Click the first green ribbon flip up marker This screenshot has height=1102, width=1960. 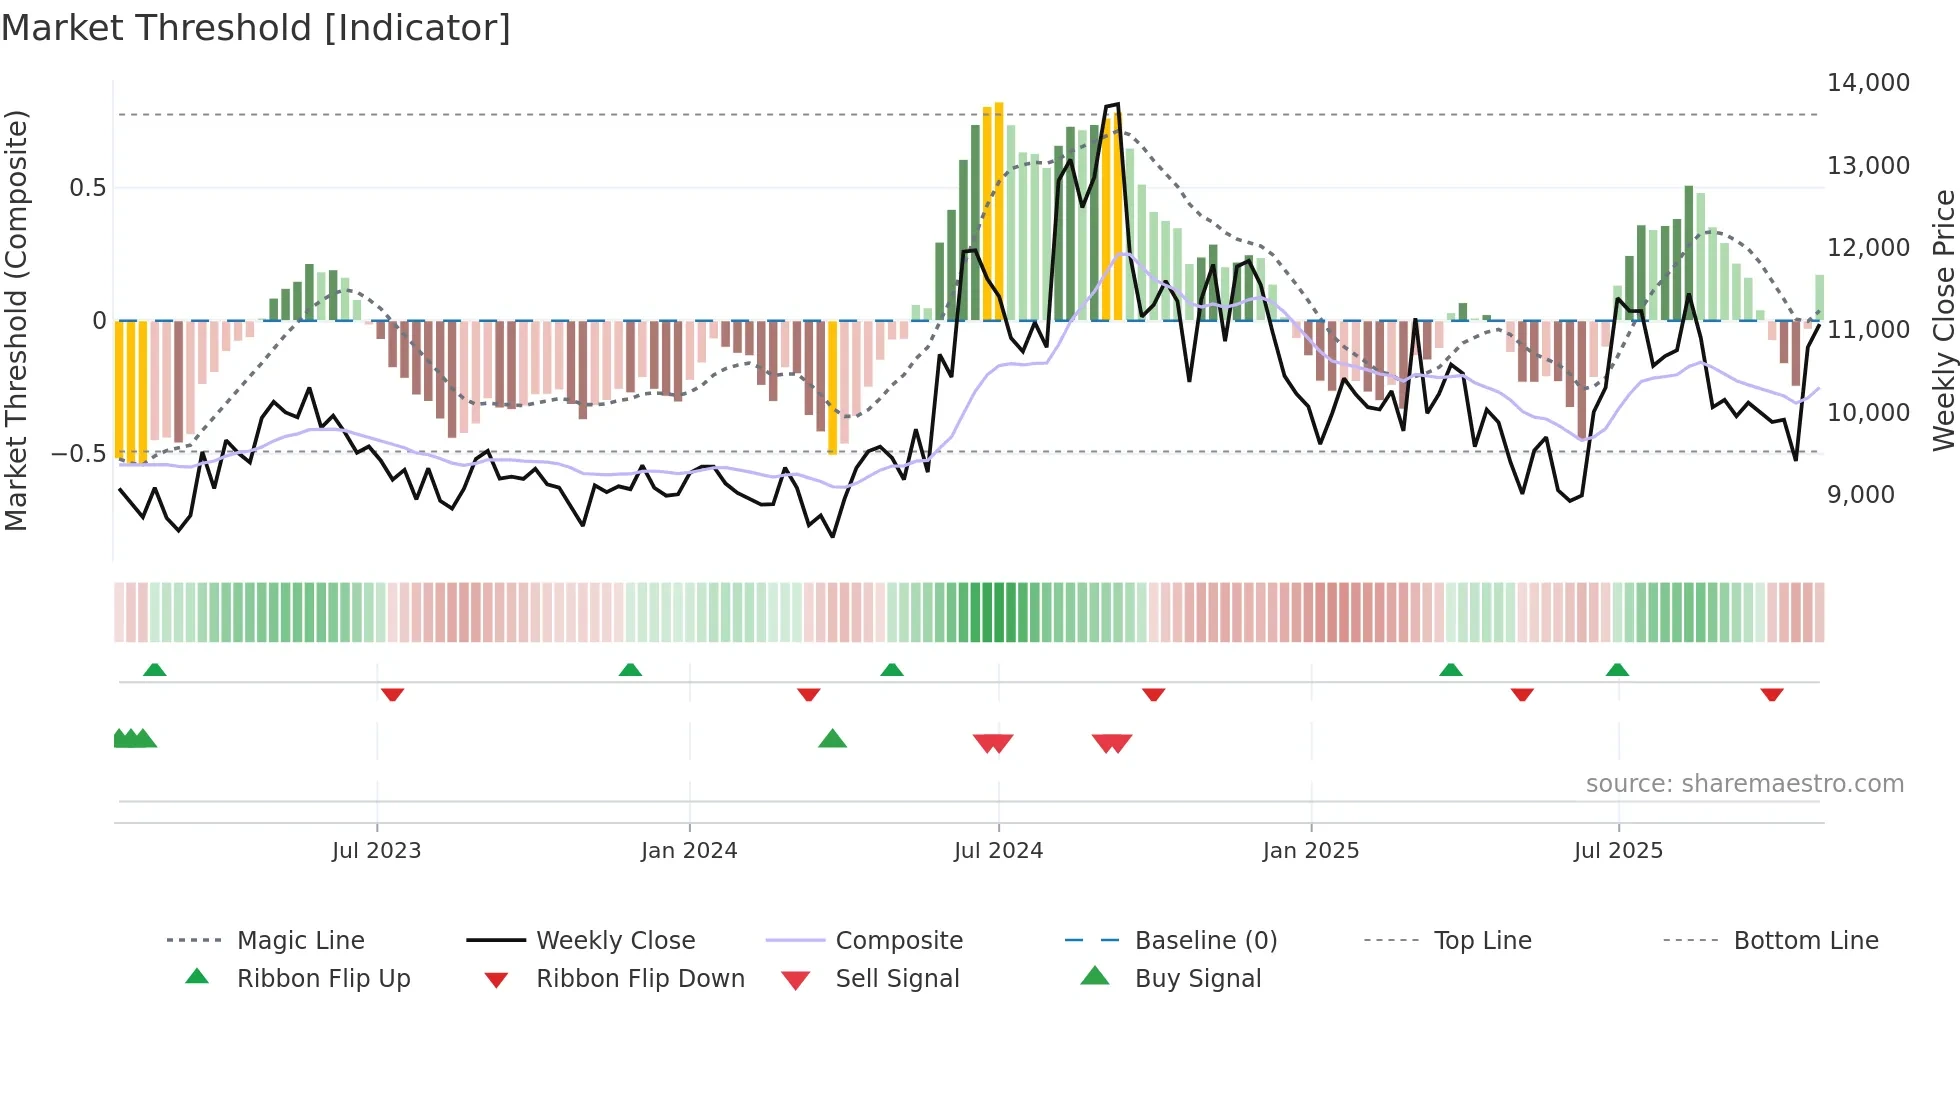tap(154, 670)
